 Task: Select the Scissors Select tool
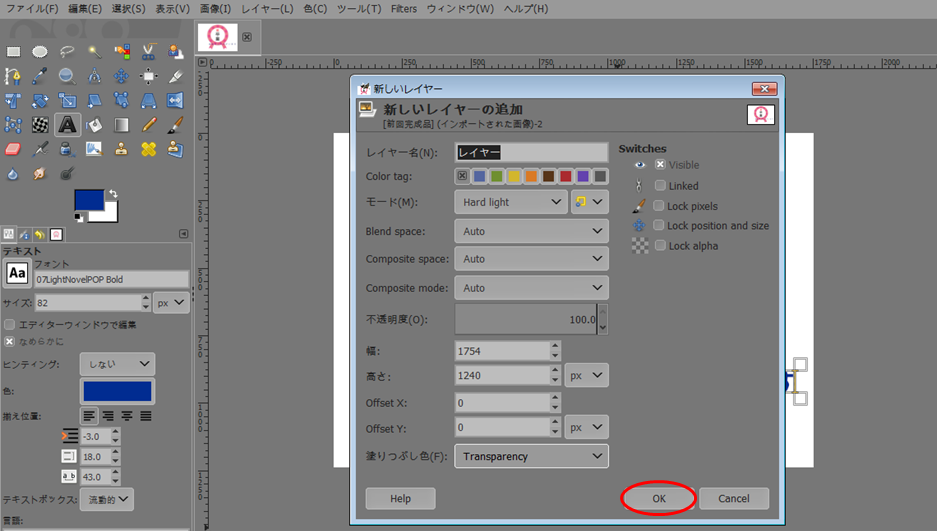[149, 52]
